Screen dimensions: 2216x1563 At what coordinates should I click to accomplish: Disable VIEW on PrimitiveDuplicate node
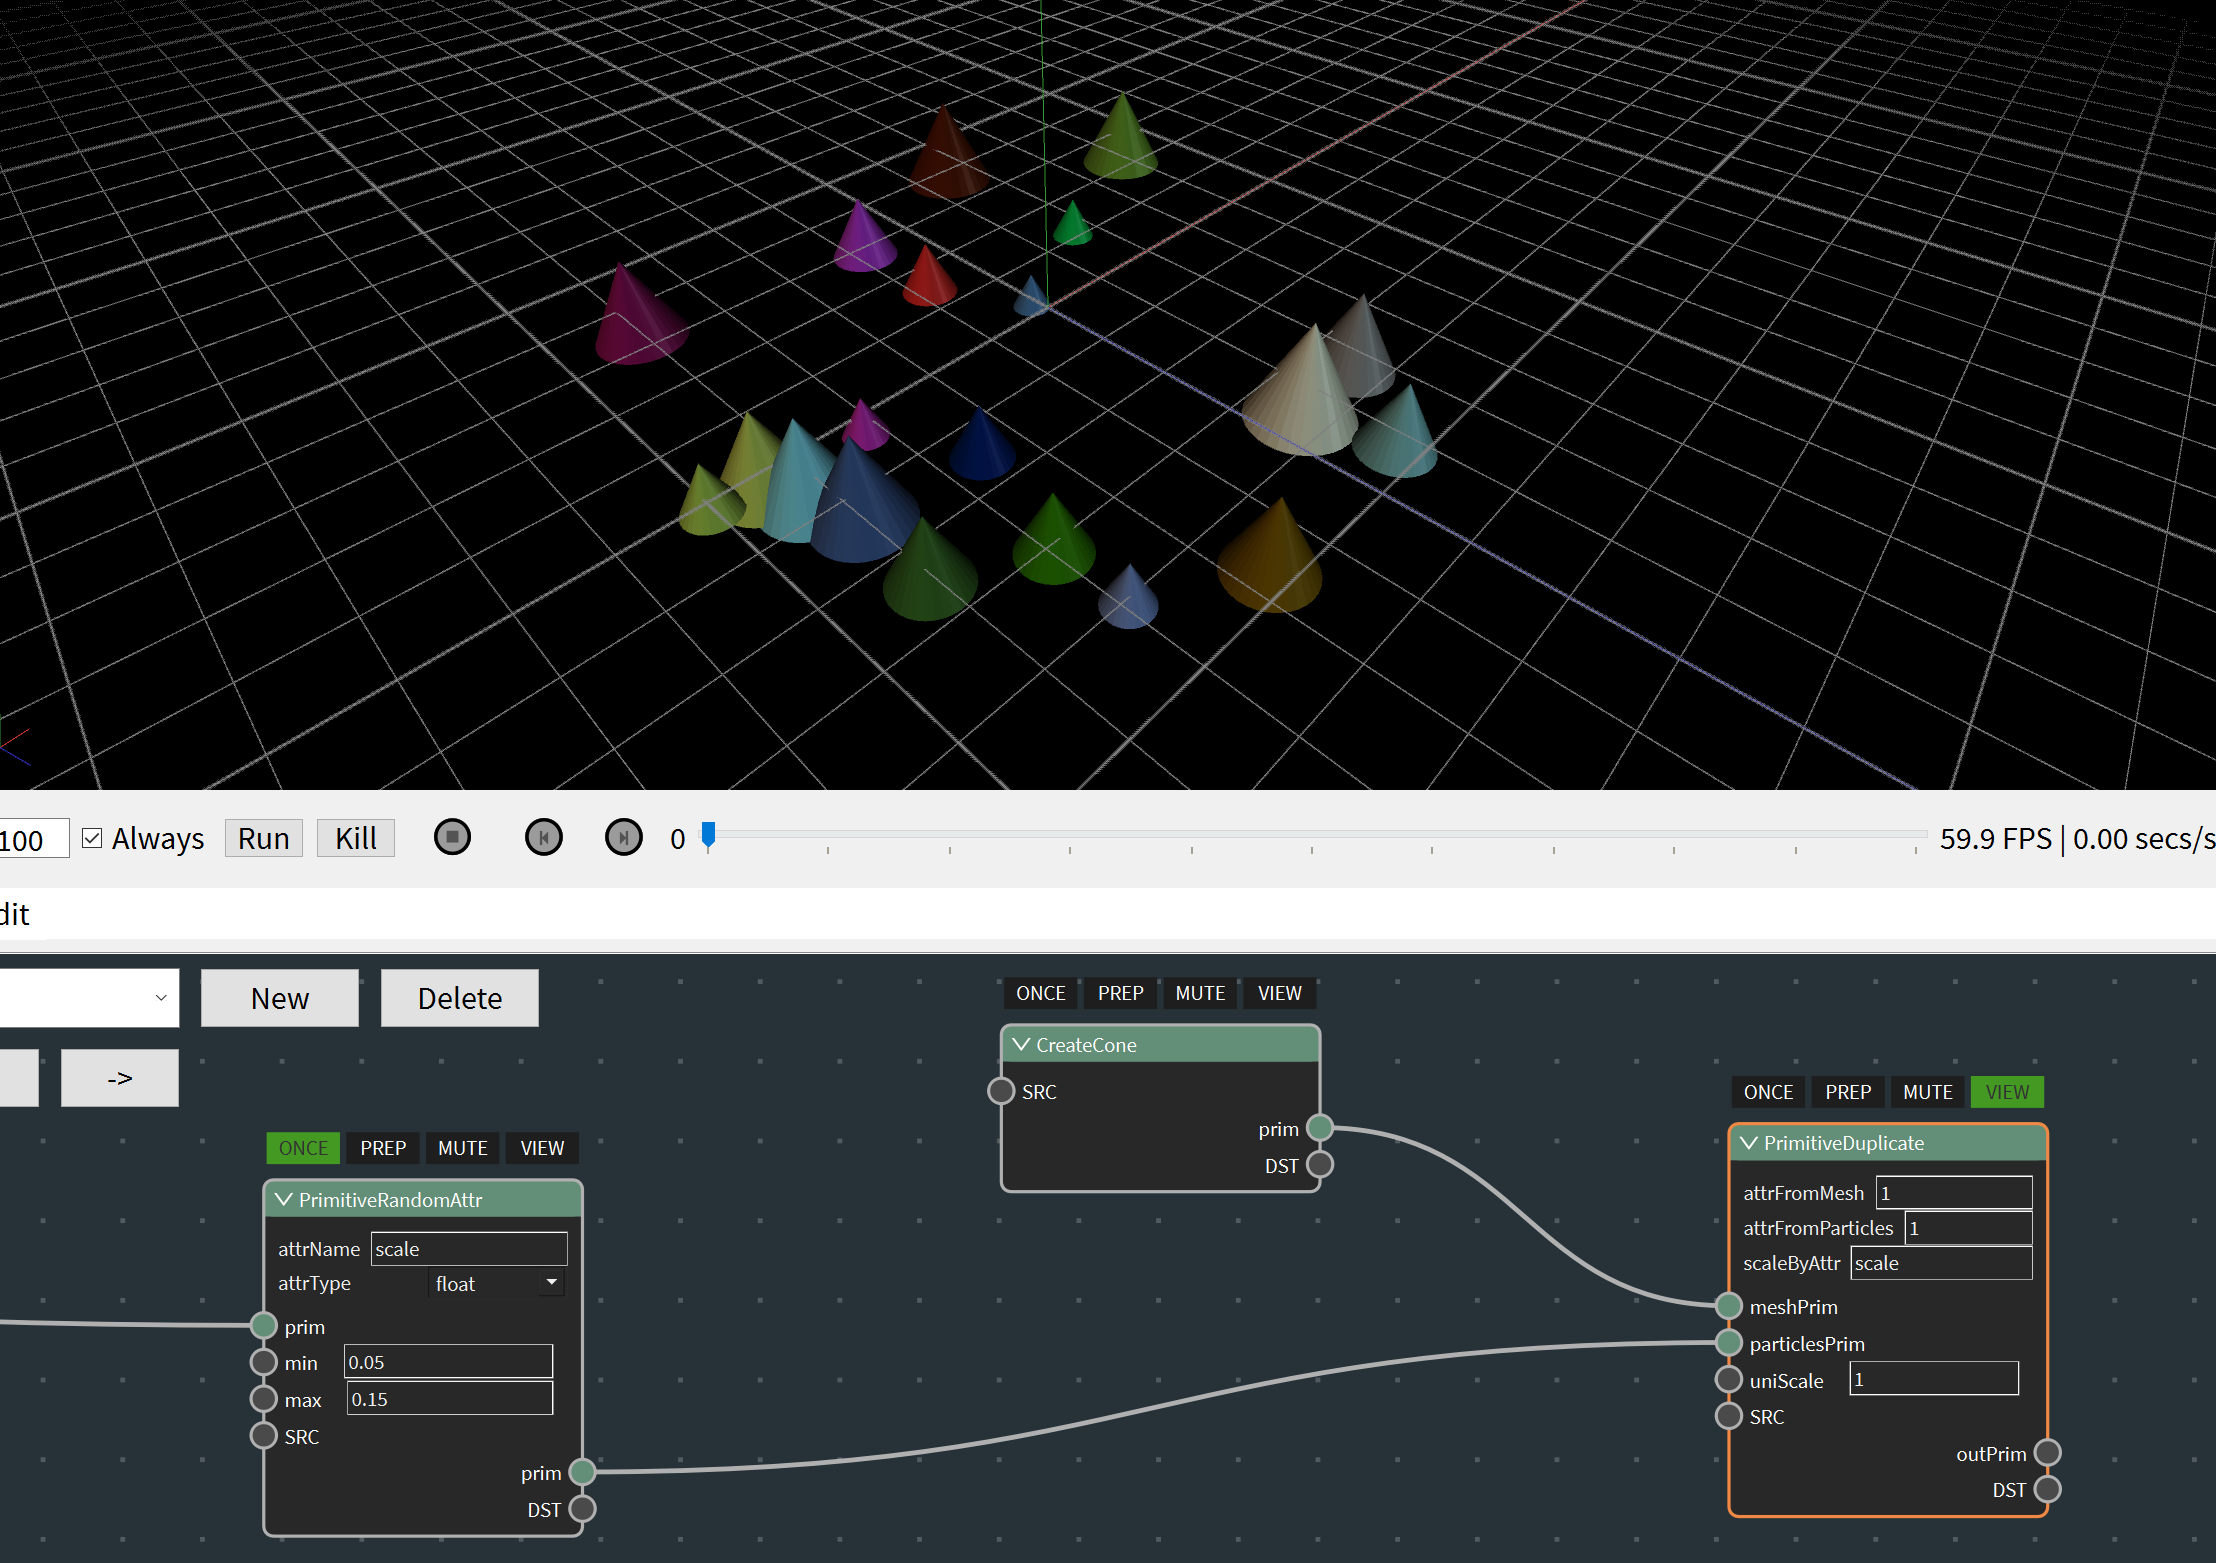pyautogui.click(x=2007, y=1092)
